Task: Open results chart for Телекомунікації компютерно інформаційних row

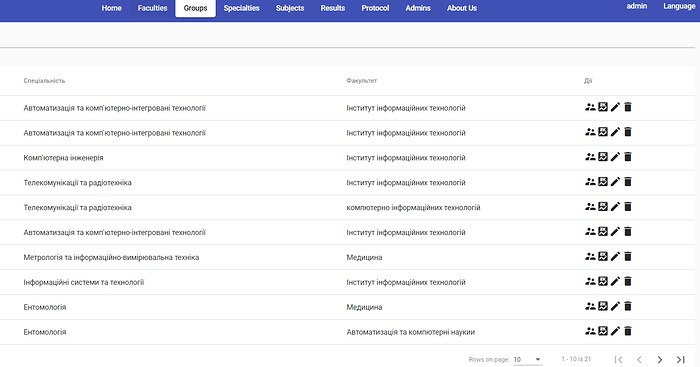Action: pos(603,207)
